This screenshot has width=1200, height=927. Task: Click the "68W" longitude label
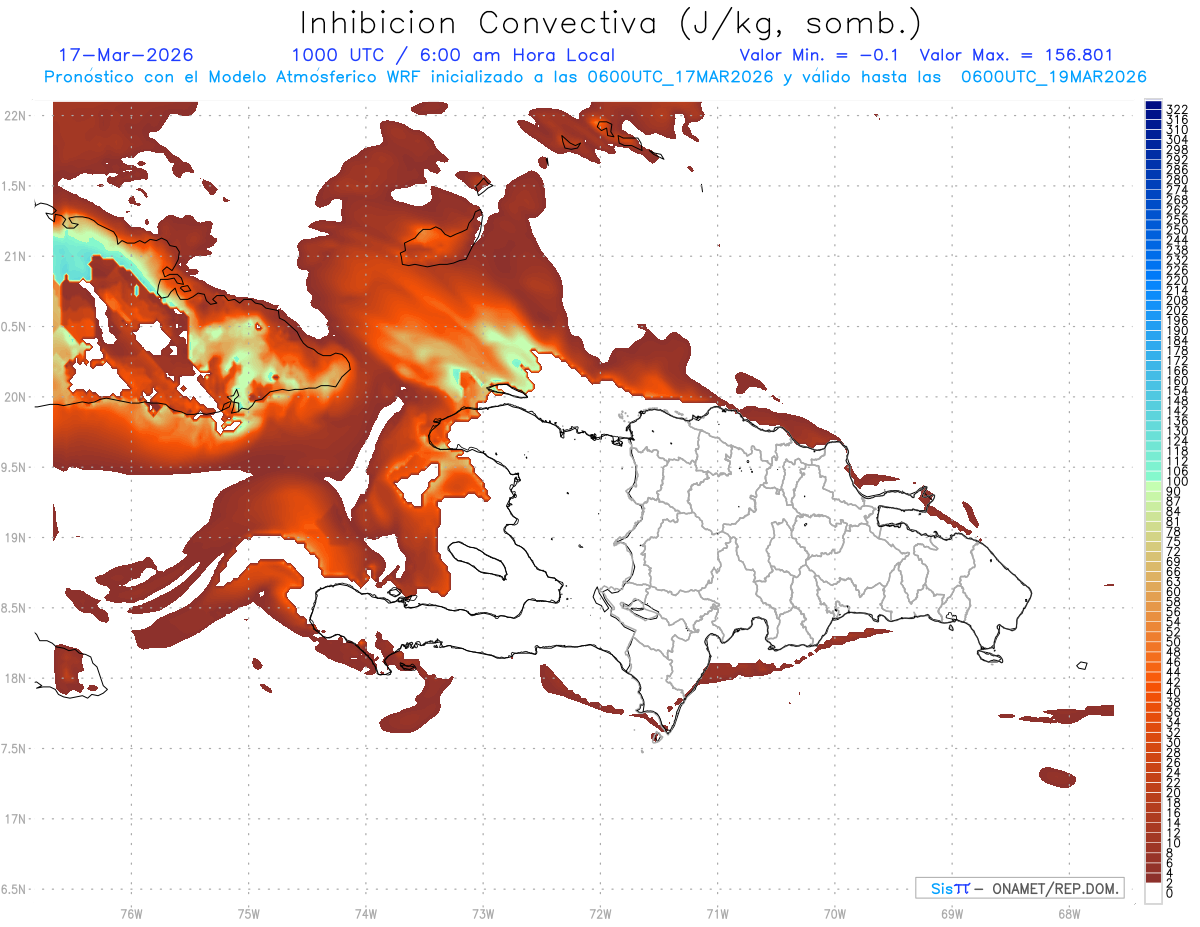pyautogui.click(x=1069, y=913)
